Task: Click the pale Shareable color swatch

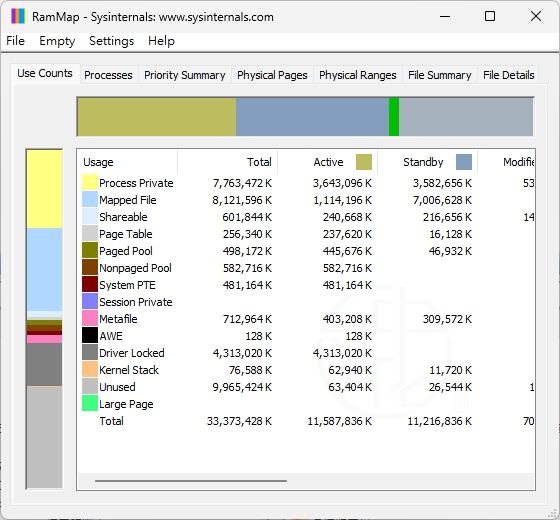Action: pyautogui.click(x=90, y=216)
